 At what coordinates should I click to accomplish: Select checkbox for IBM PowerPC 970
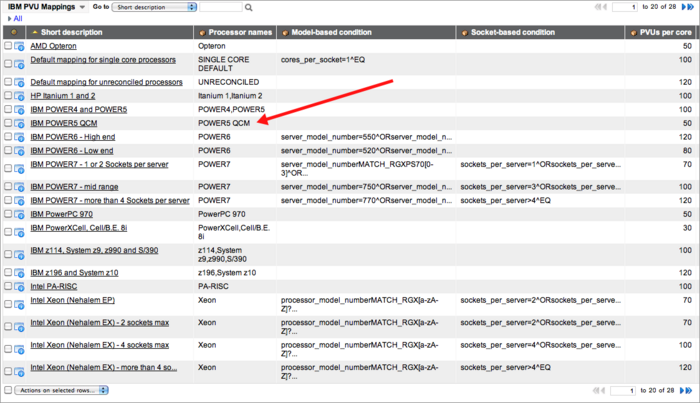point(8,214)
